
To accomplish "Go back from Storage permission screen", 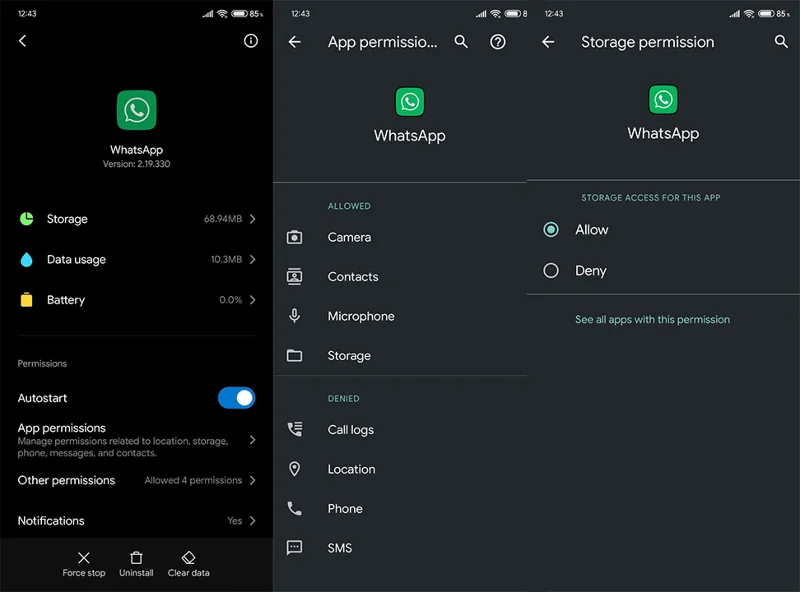I will (548, 42).
